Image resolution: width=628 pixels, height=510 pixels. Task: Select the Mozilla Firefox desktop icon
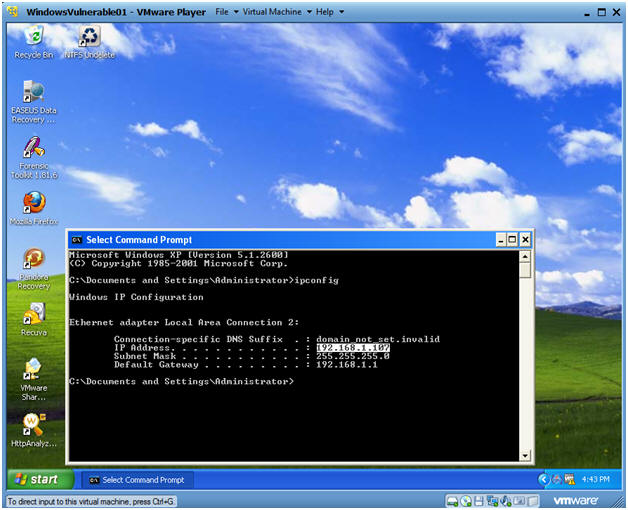pos(34,208)
